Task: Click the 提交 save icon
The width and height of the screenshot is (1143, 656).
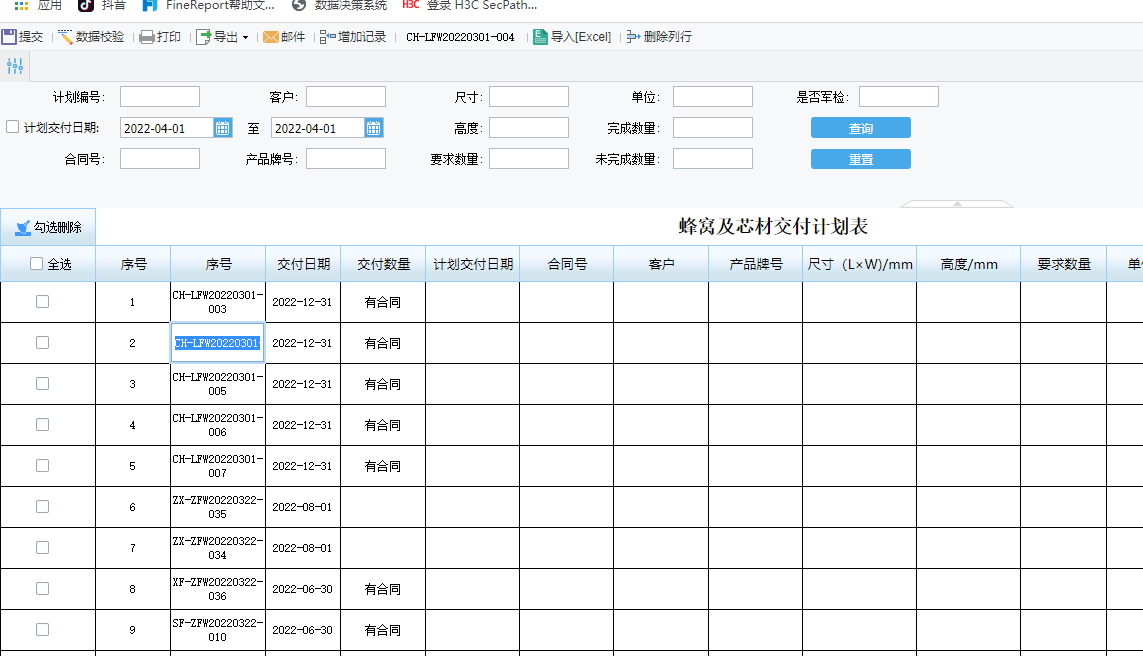Action: point(9,36)
